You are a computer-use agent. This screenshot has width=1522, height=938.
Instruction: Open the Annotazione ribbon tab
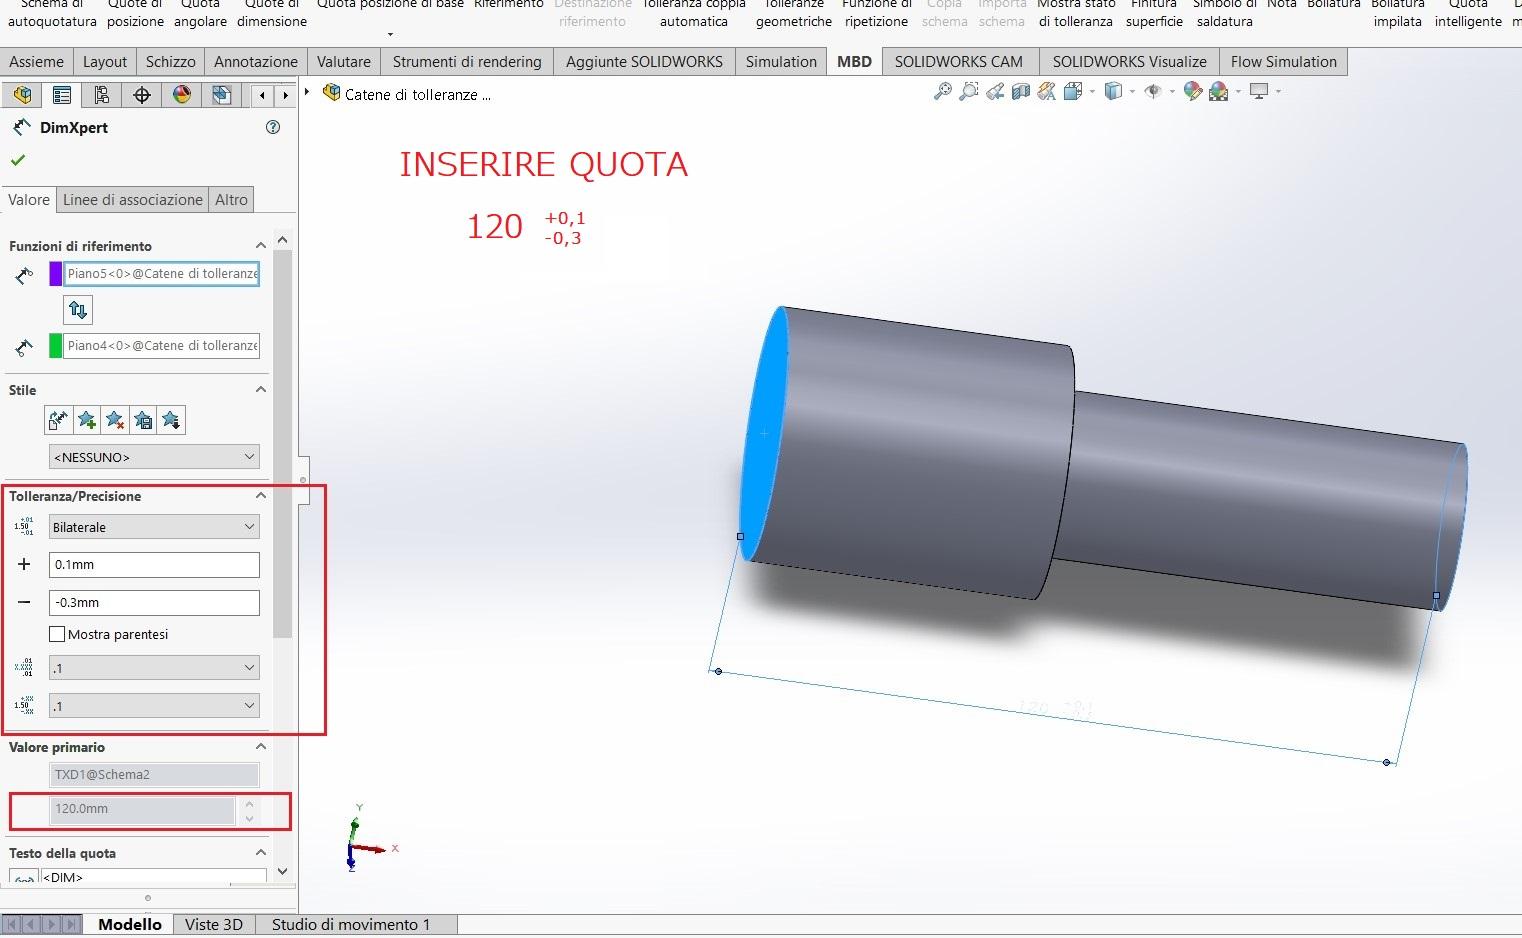click(256, 62)
